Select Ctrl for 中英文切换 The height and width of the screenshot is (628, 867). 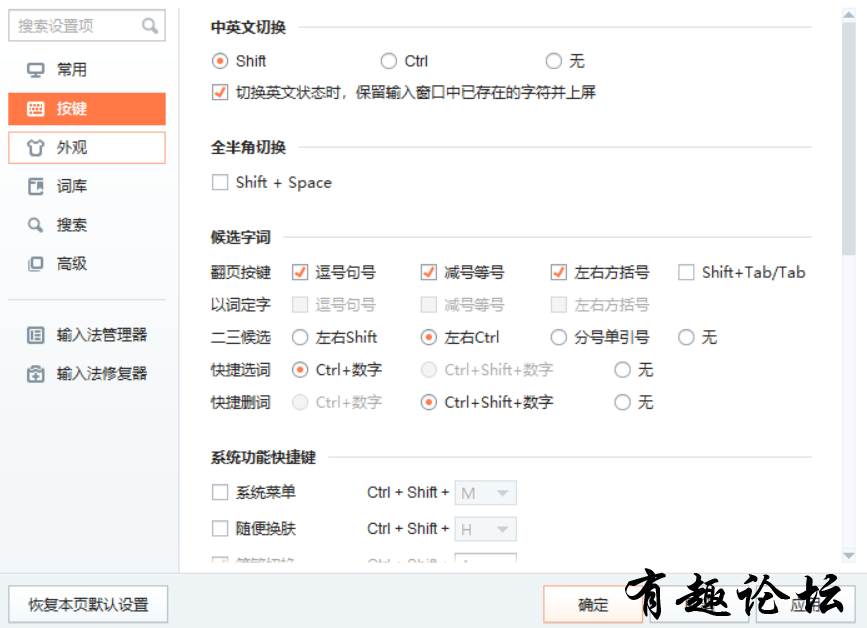[x=389, y=61]
